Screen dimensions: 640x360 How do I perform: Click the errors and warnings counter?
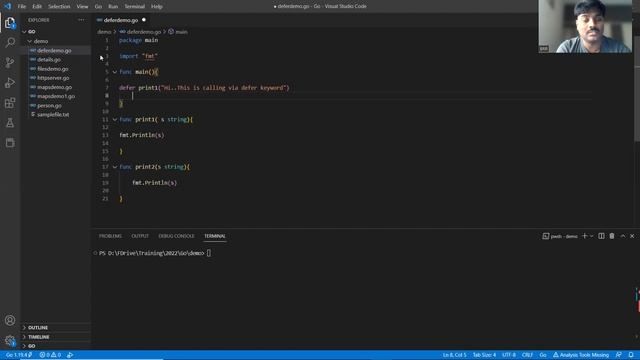coord(50,355)
